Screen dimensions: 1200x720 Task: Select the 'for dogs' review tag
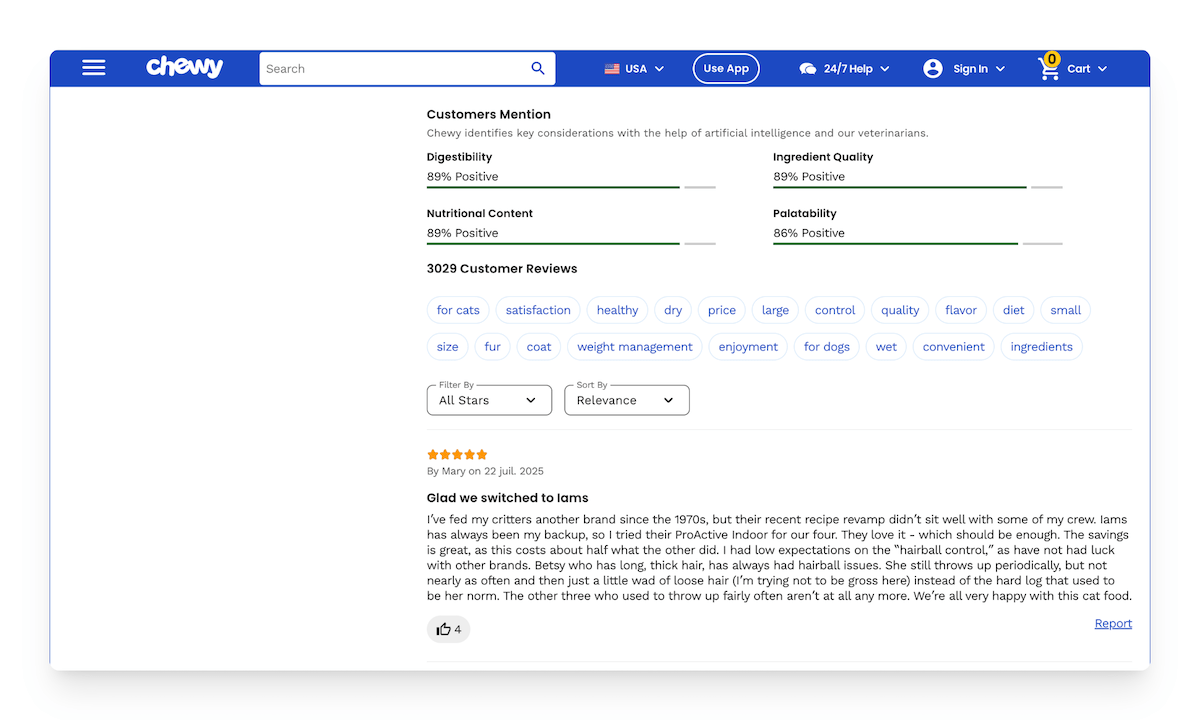tap(827, 347)
